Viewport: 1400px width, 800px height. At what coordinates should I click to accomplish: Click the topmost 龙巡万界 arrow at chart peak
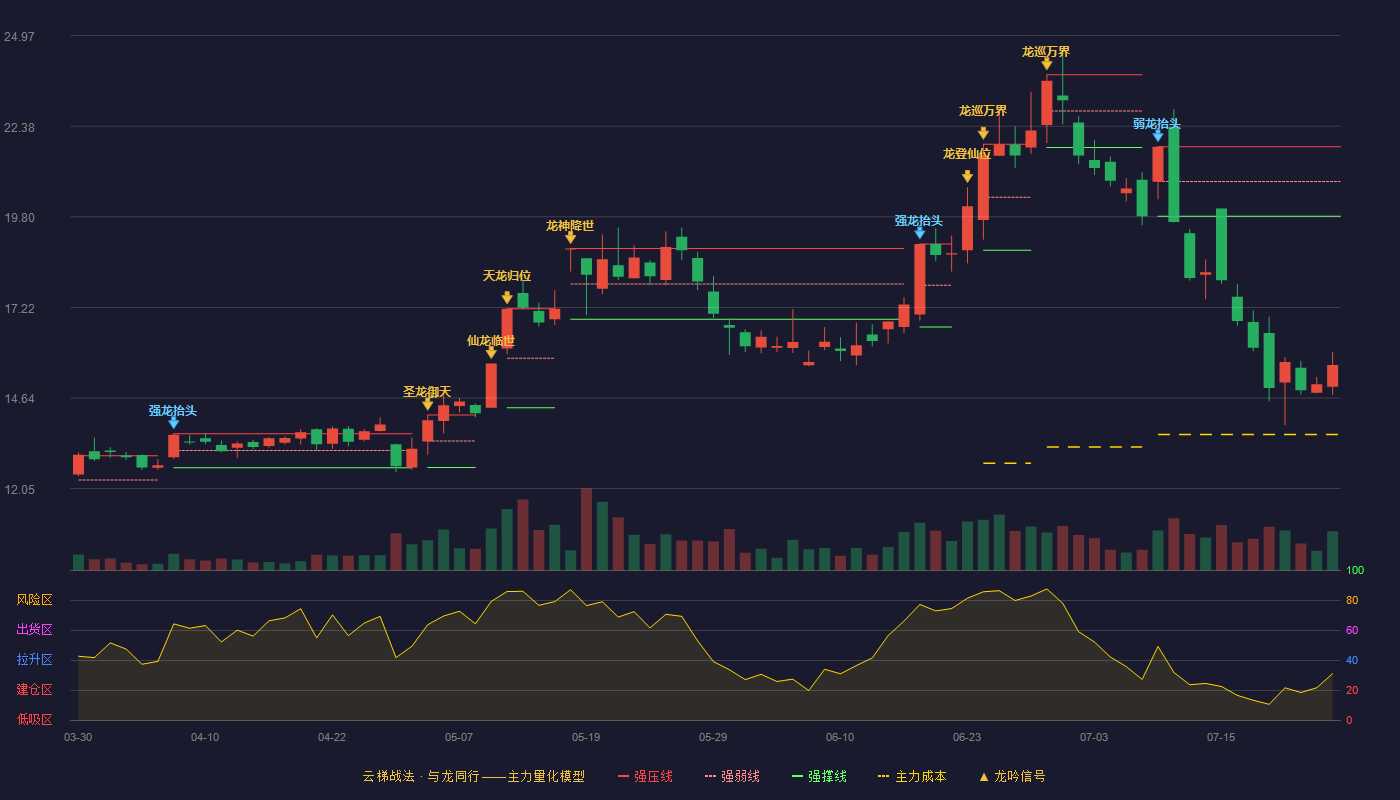coord(1046,64)
